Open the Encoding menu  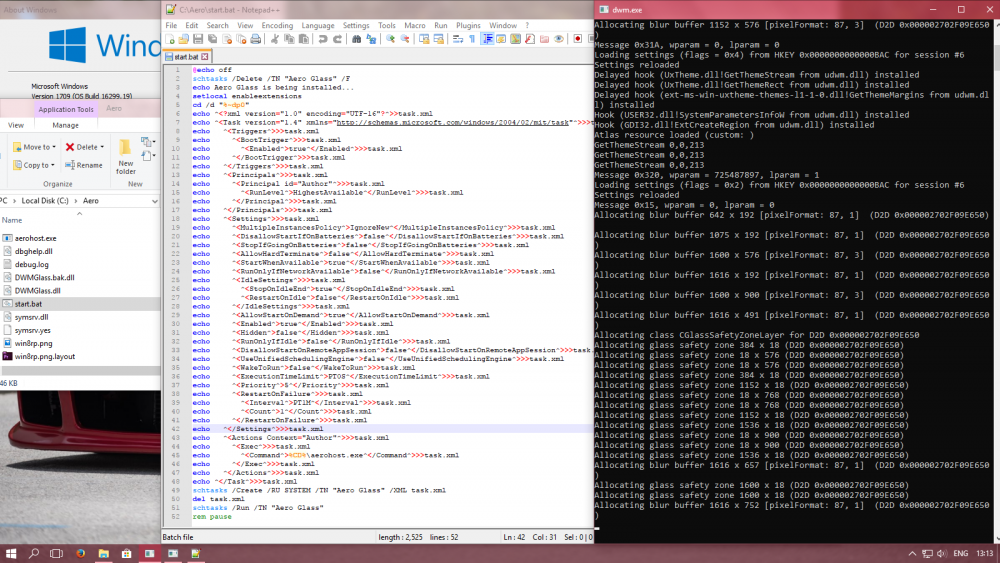(x=277, y=25)
